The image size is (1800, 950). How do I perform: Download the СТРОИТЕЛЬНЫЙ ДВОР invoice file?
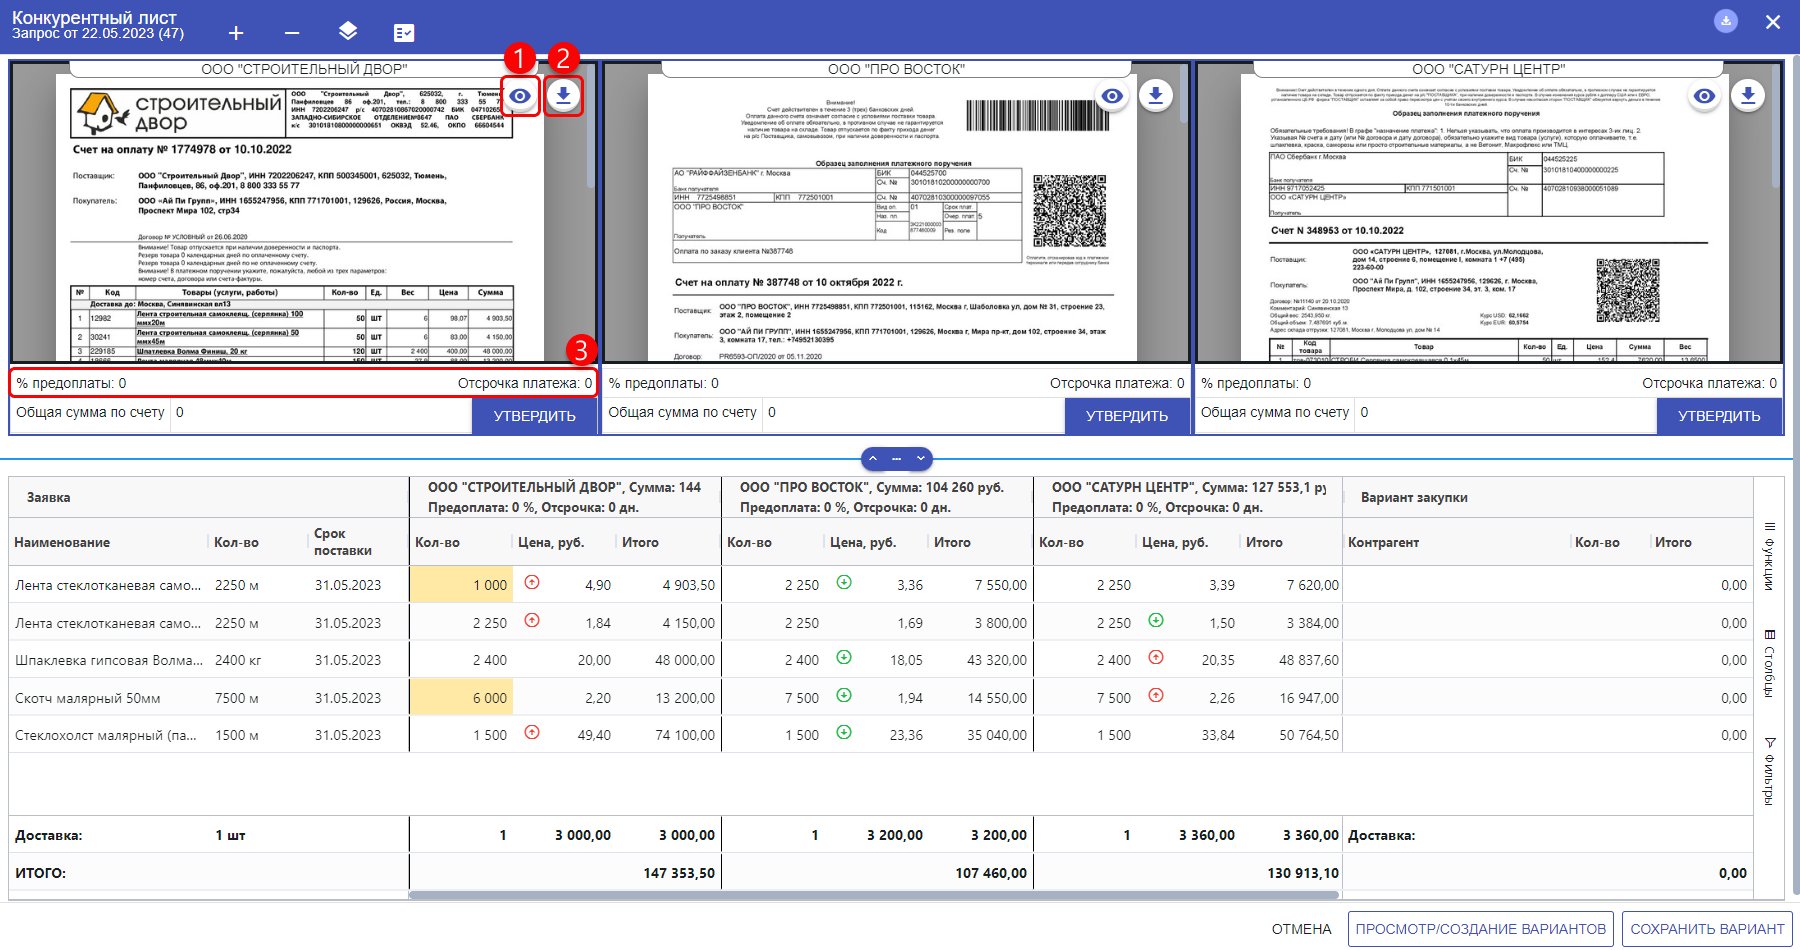pyautogui.click(x=564, y=95)
